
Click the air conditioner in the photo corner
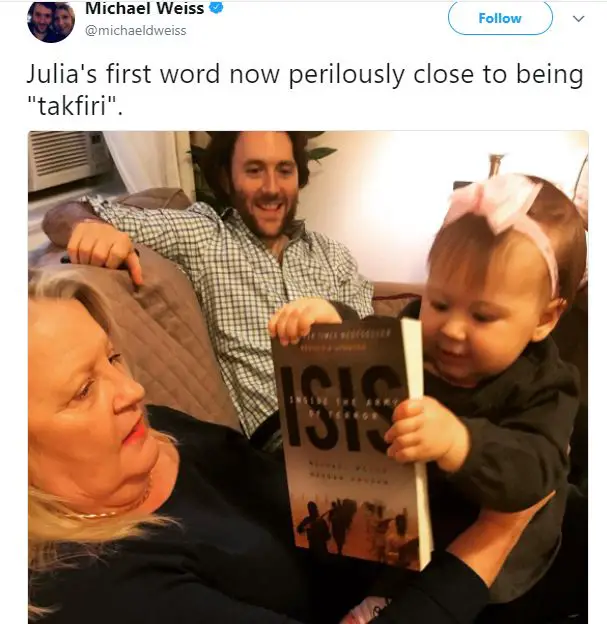(66, 159)
